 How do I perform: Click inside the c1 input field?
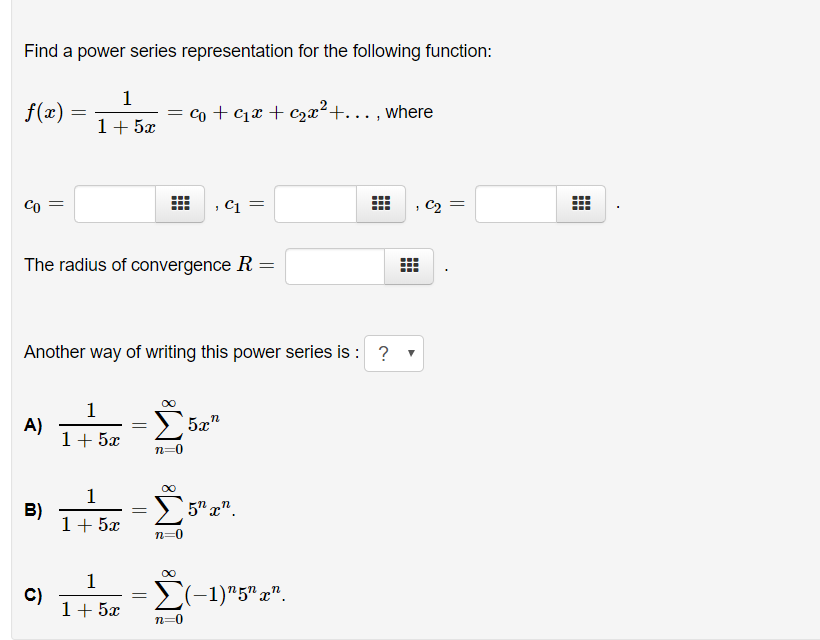315,204
